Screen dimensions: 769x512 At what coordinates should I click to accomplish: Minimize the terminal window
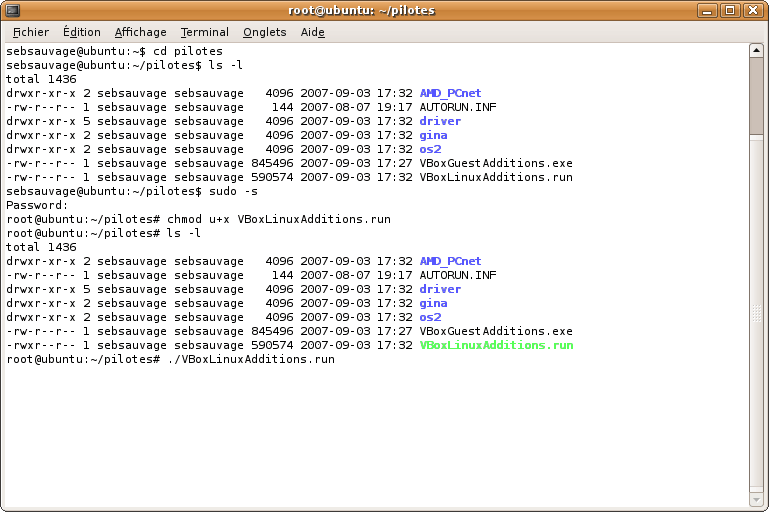coord(707,10)
